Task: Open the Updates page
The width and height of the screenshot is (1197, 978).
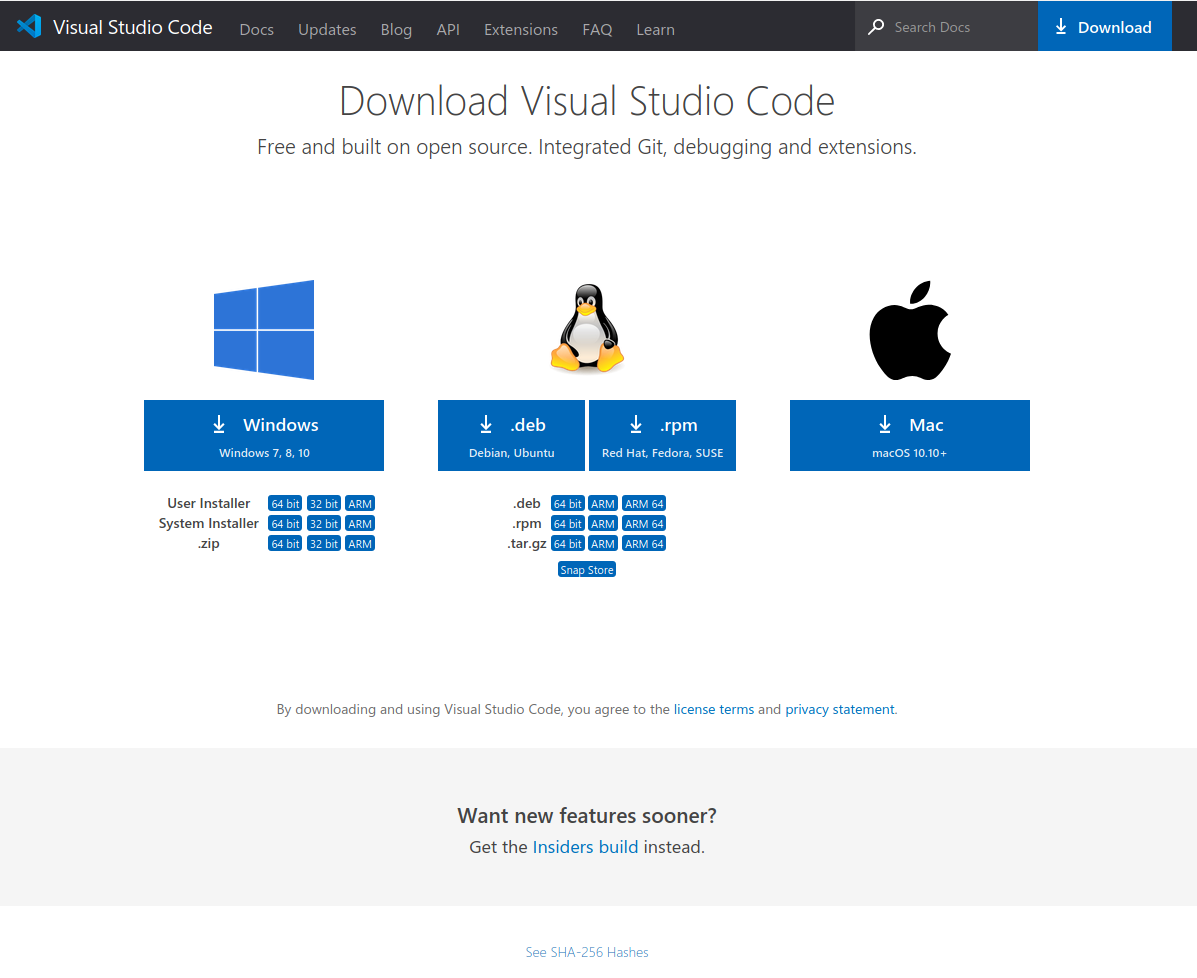Action: point(327,29)
